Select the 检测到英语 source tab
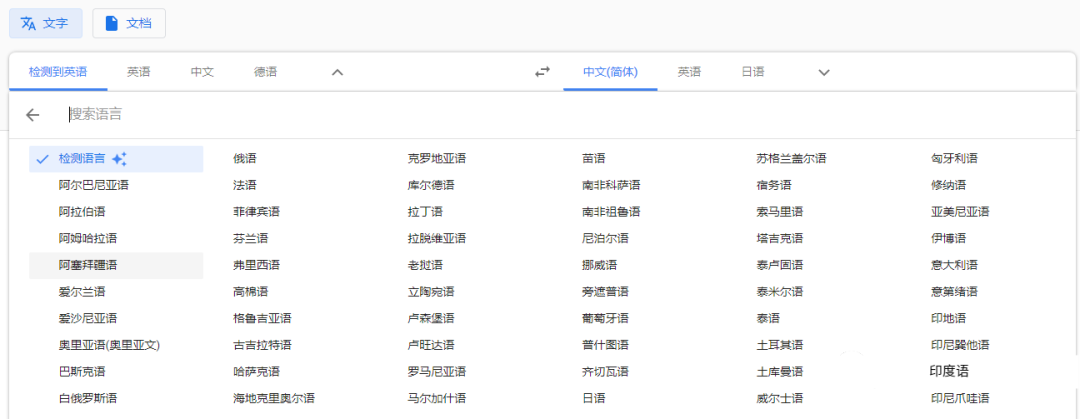Viewport: 1080px width, 419px height. click(x=58, y=72)
